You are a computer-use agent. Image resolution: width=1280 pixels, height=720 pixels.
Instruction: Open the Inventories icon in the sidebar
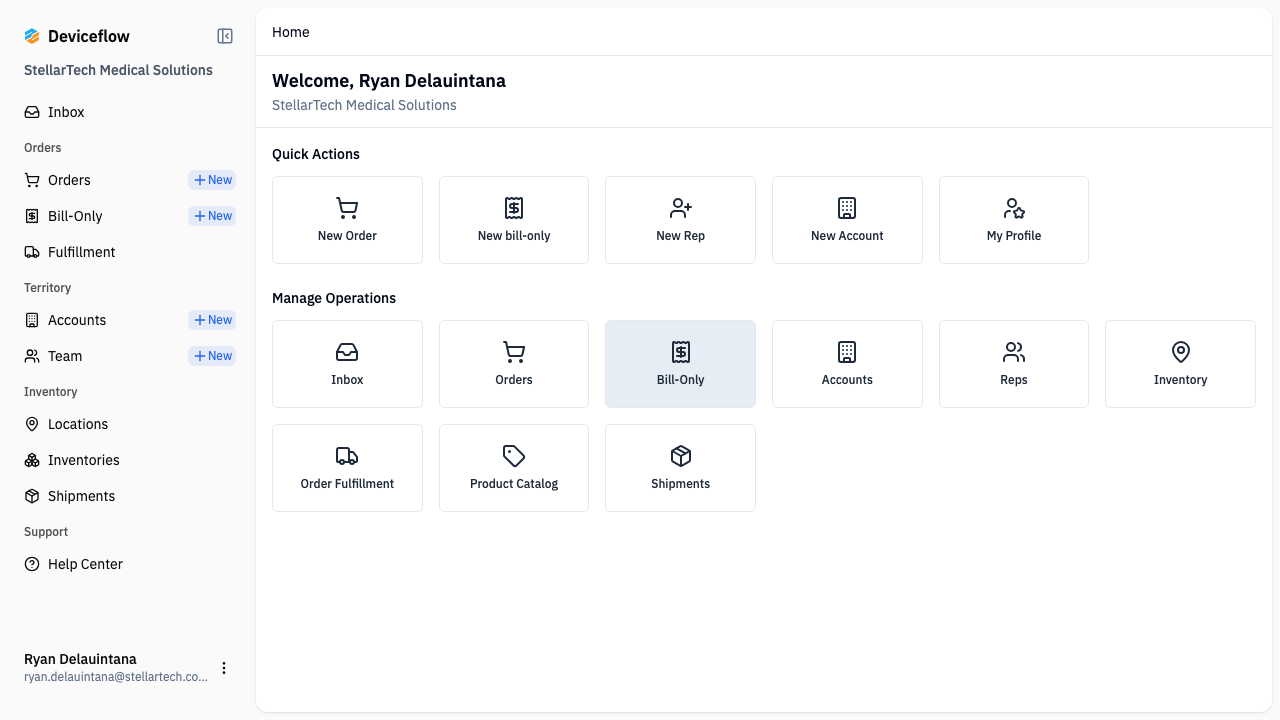click(31, 460)
